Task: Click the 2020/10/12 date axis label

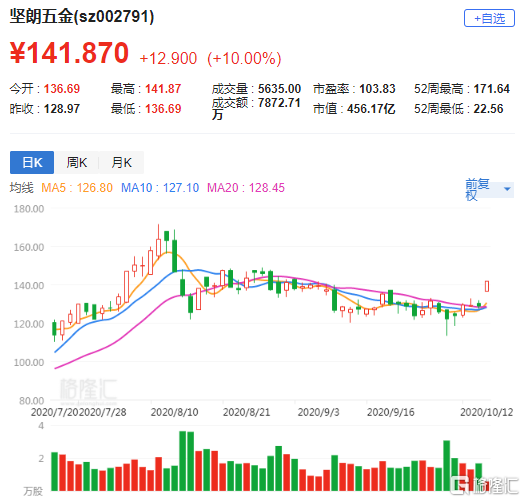Action: (x=486, y=412)
